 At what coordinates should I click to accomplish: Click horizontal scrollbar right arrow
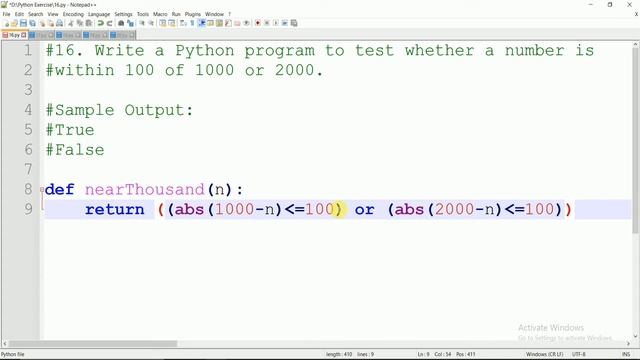[629, 344]
